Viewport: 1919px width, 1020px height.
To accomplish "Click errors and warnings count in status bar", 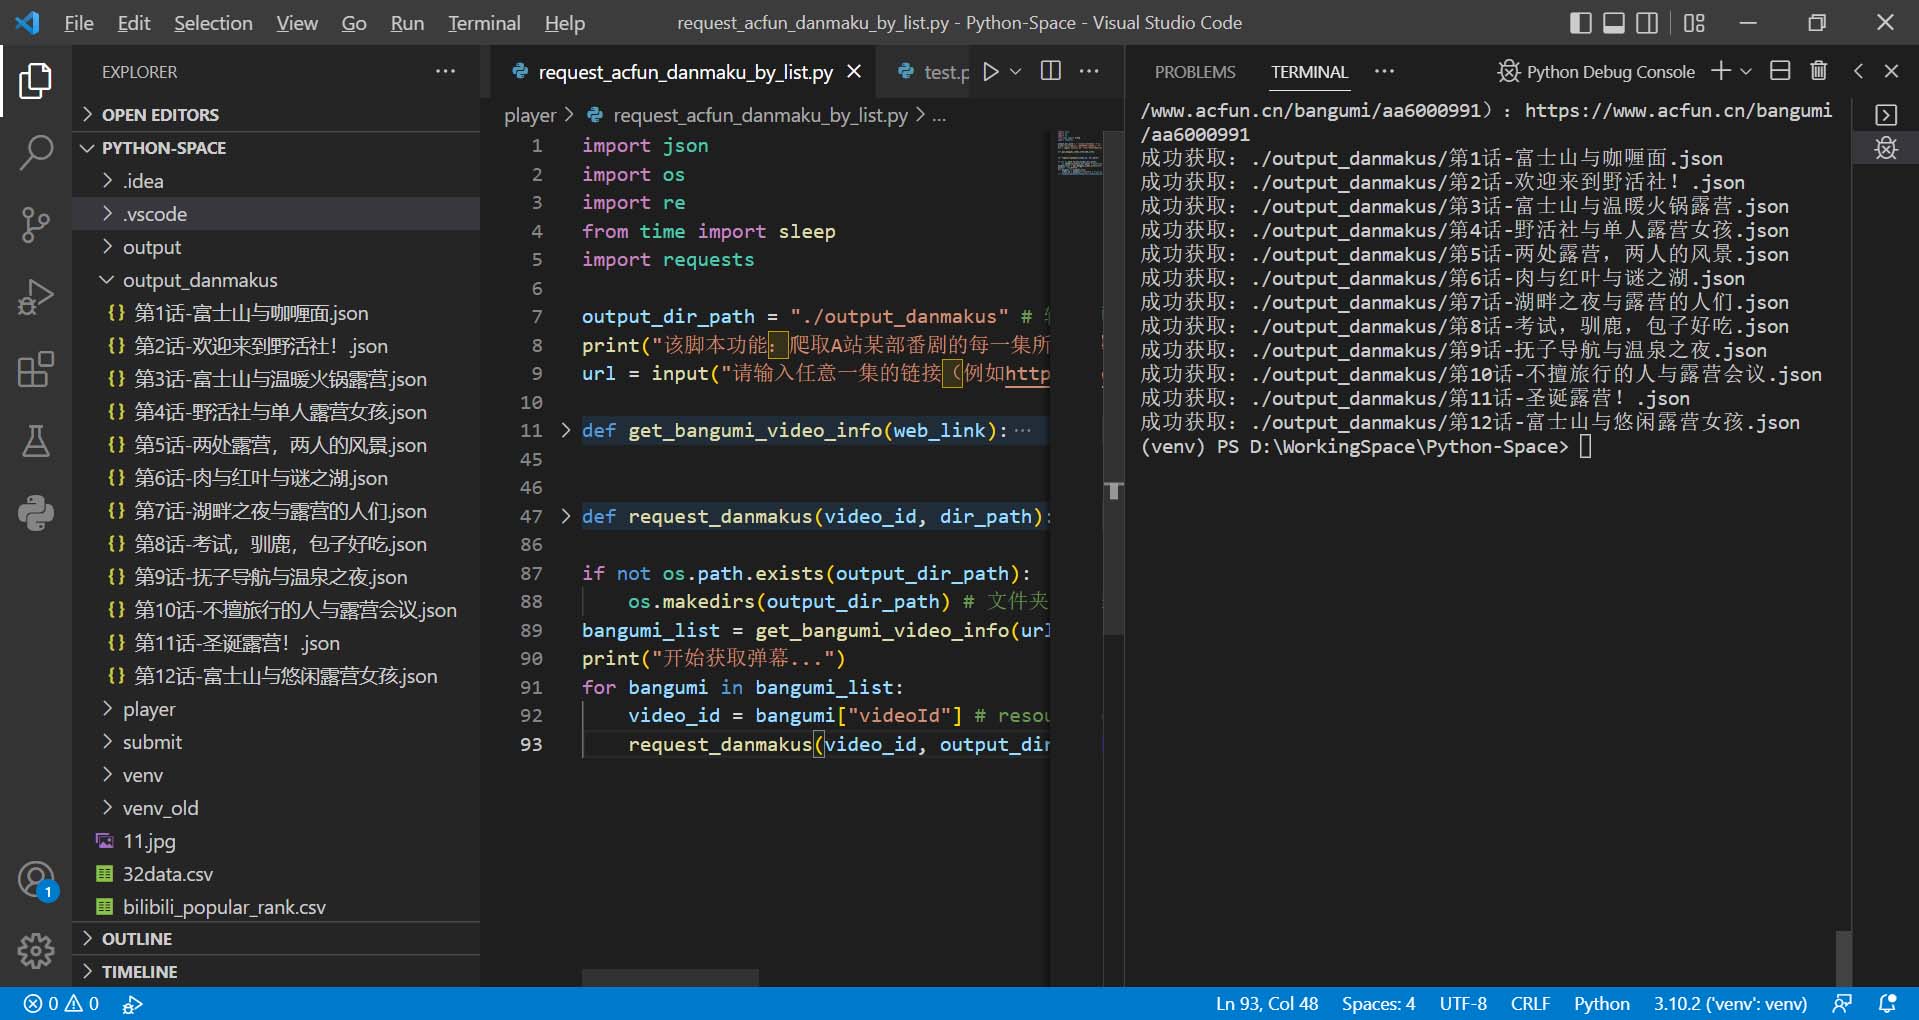I will point(62,1003).
